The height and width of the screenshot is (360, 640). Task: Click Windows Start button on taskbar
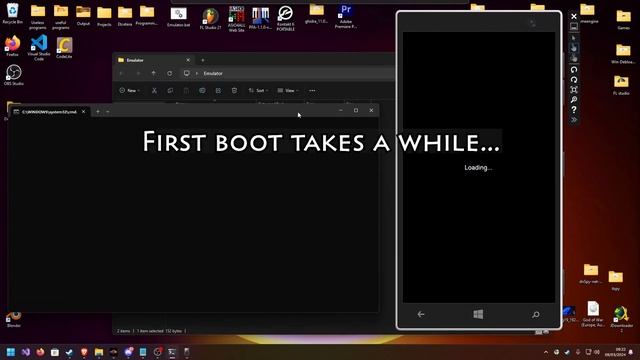coord(11,352)
